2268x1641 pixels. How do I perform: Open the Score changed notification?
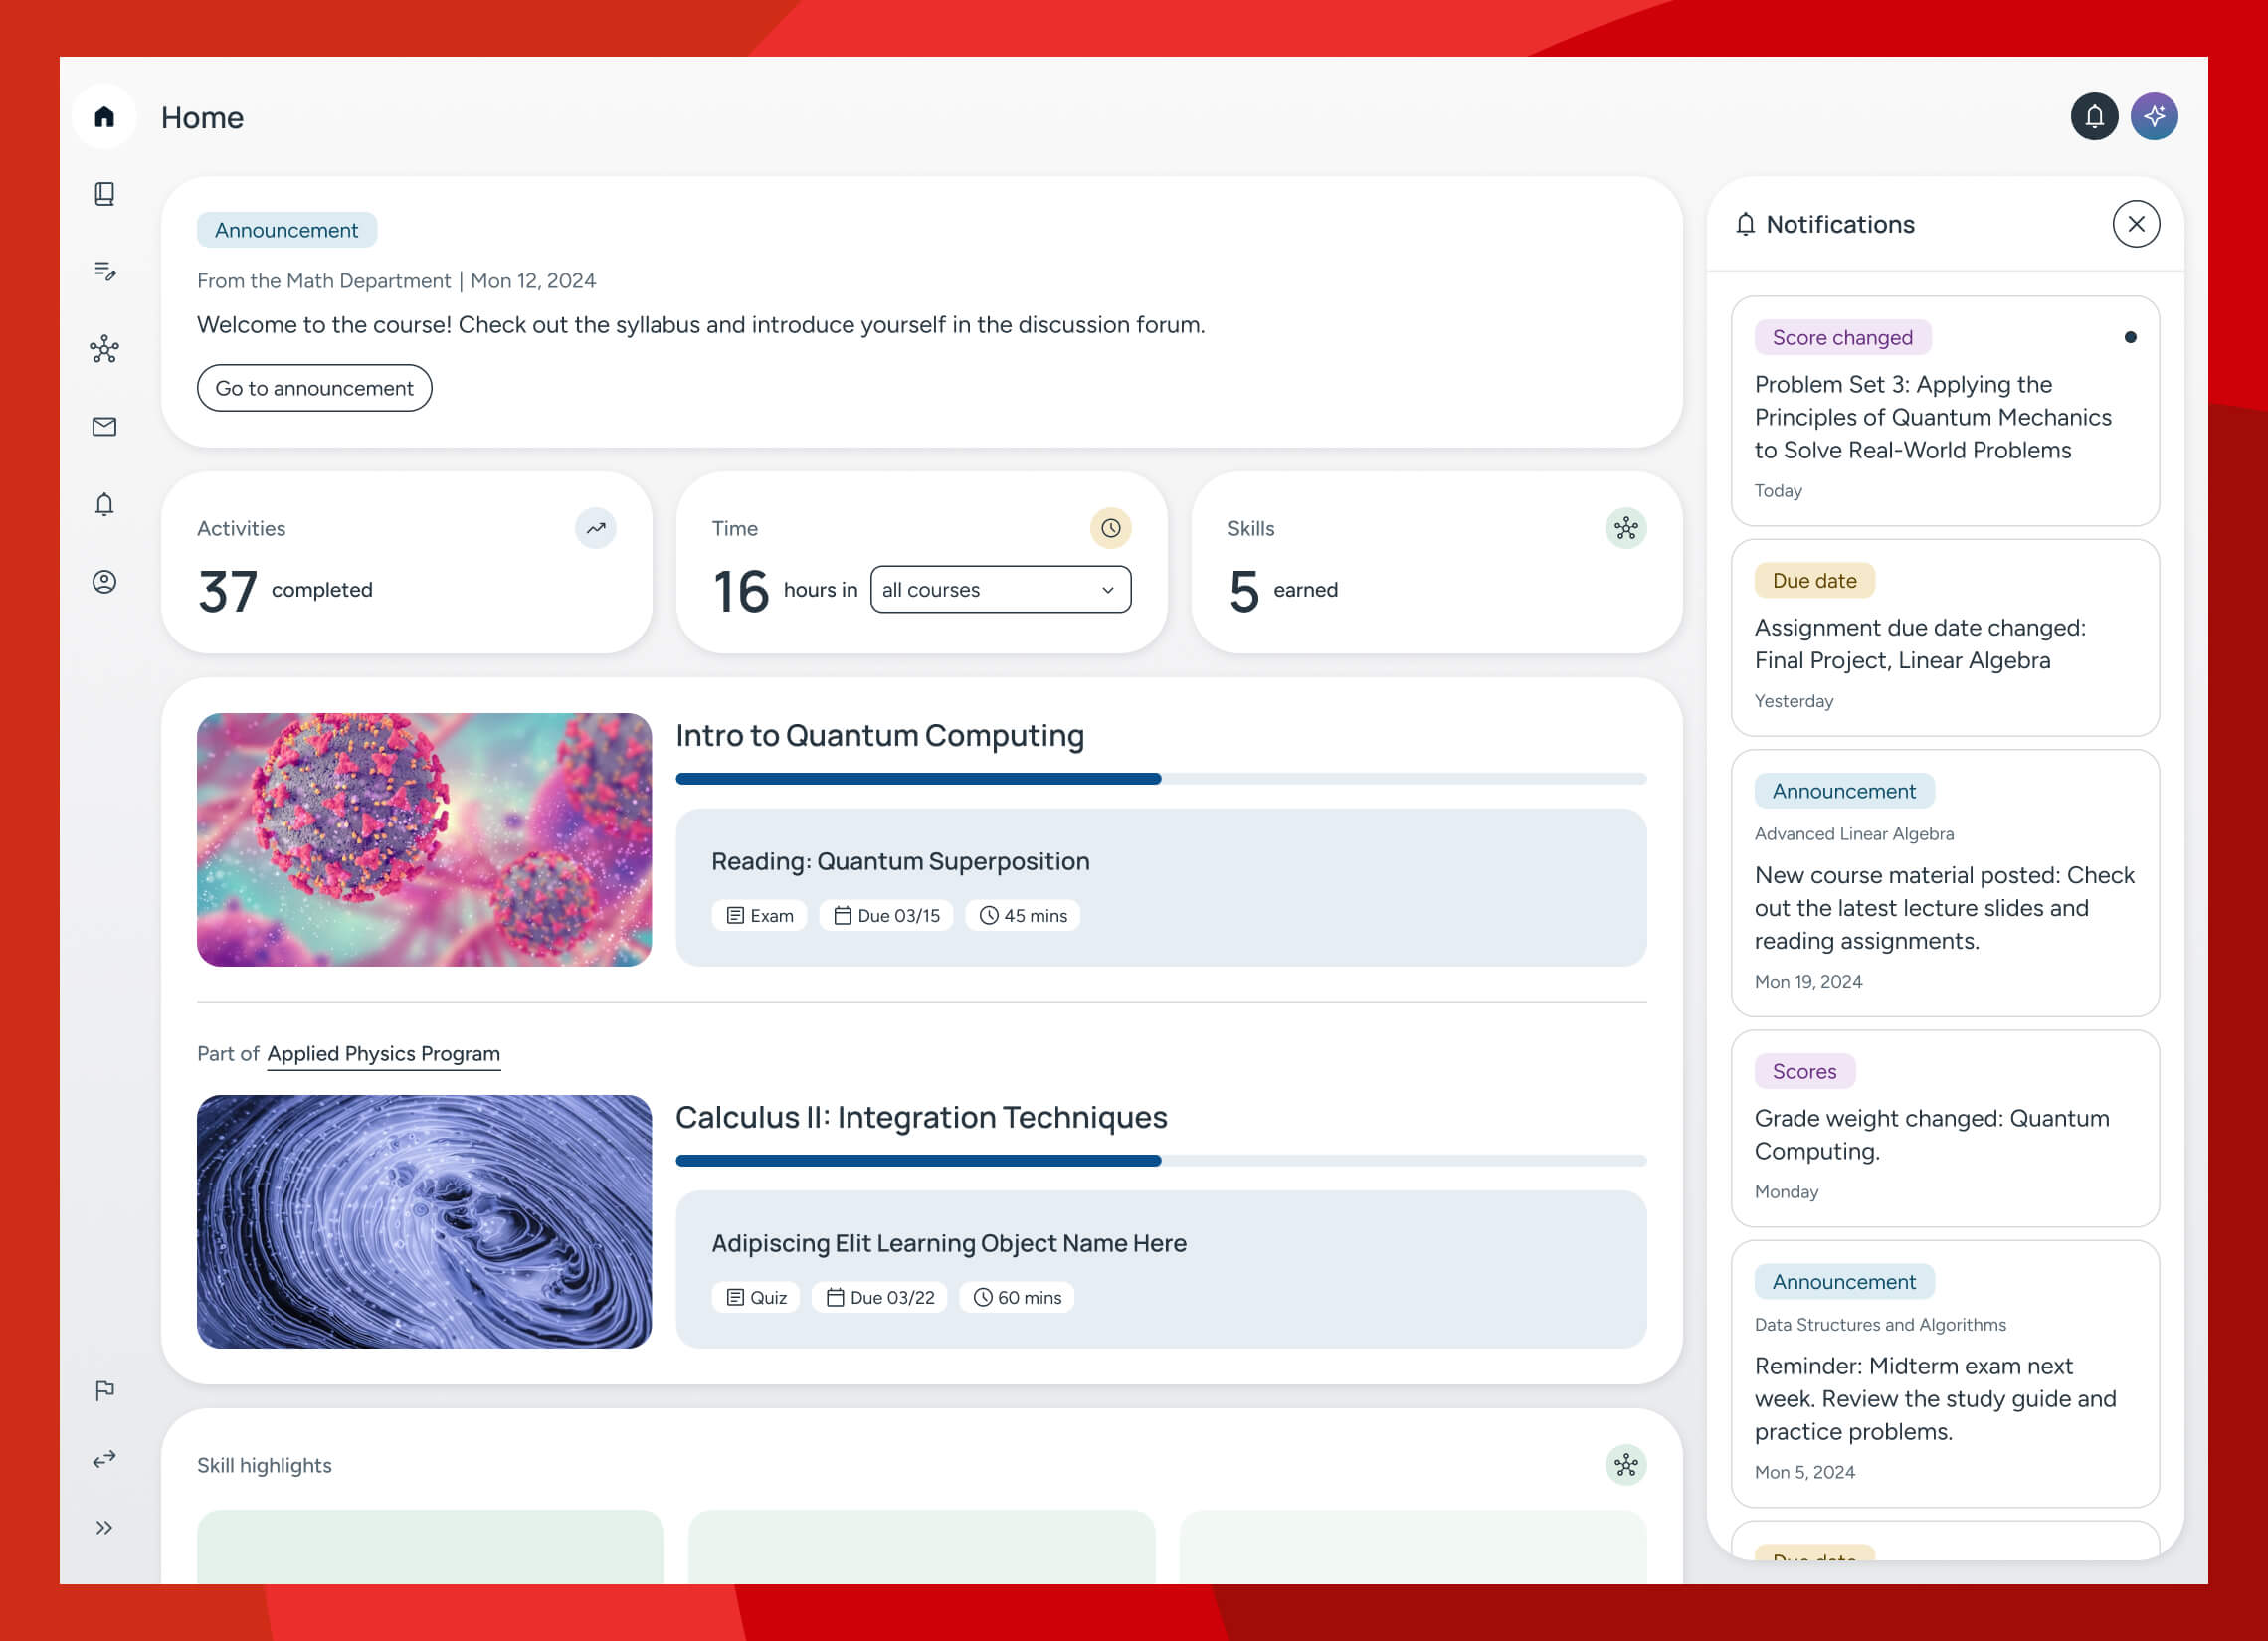1944,411
